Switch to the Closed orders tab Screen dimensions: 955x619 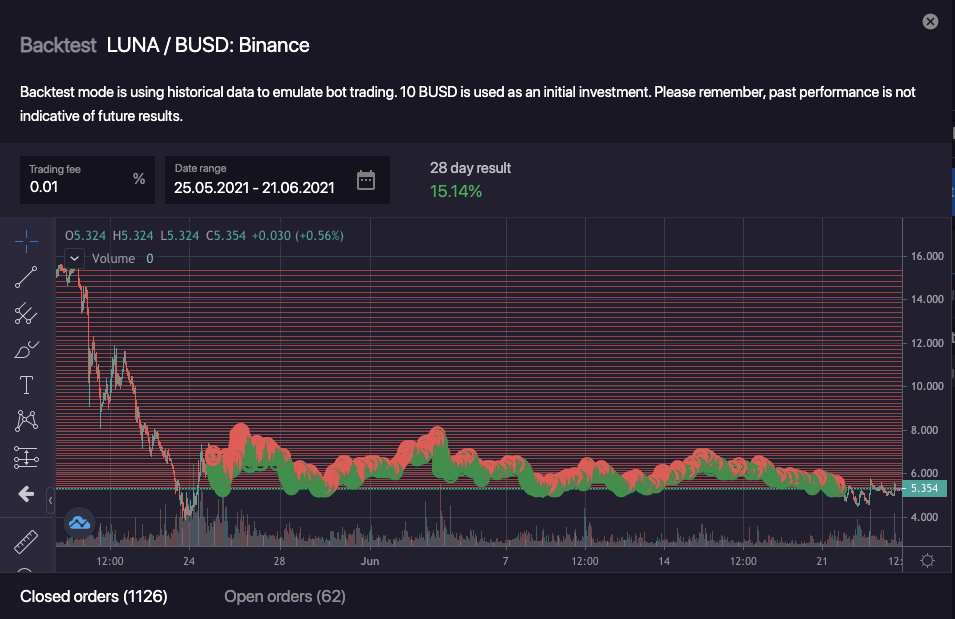(x=94, y=597)
